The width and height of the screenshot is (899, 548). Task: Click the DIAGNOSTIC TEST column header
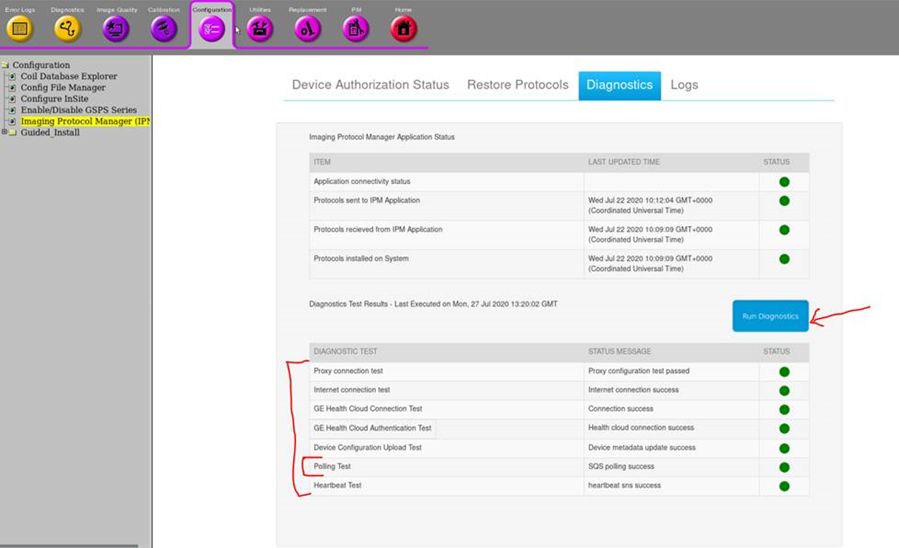coord(345,351)
